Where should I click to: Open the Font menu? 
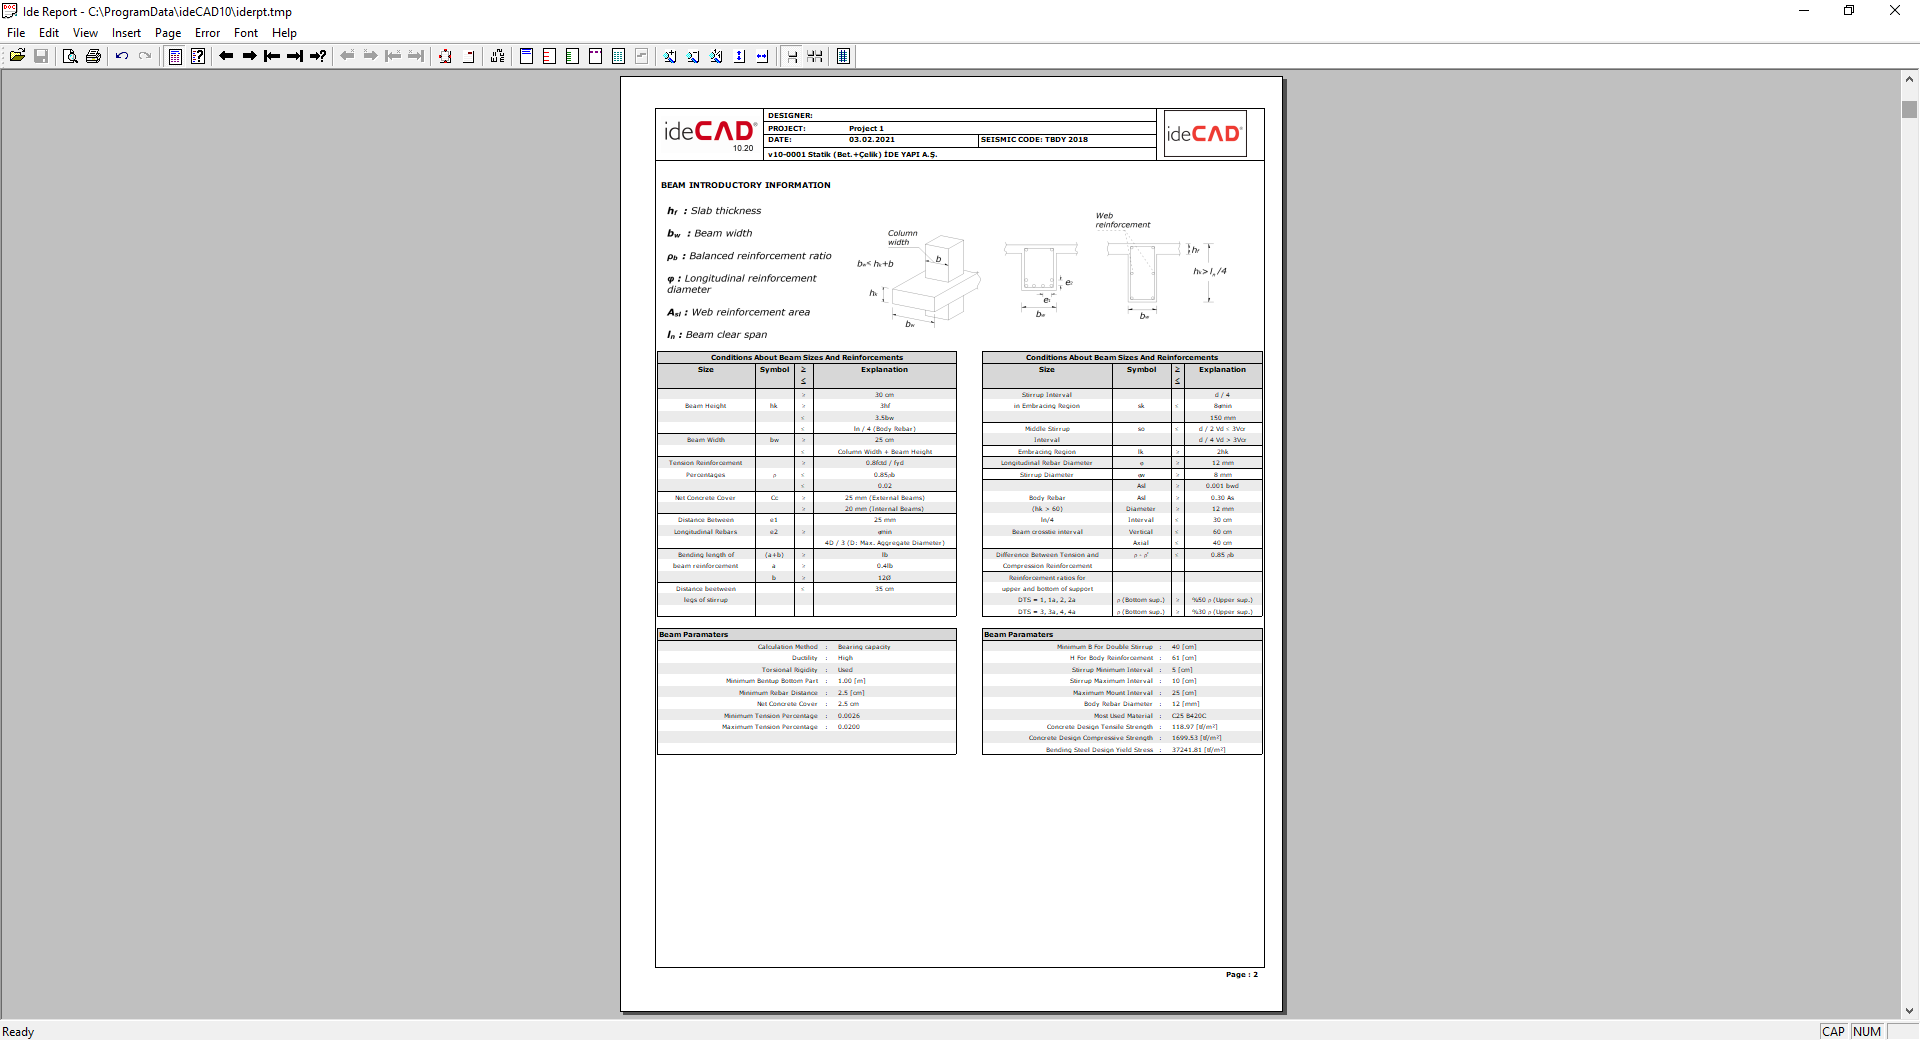[x=246, y=33]
